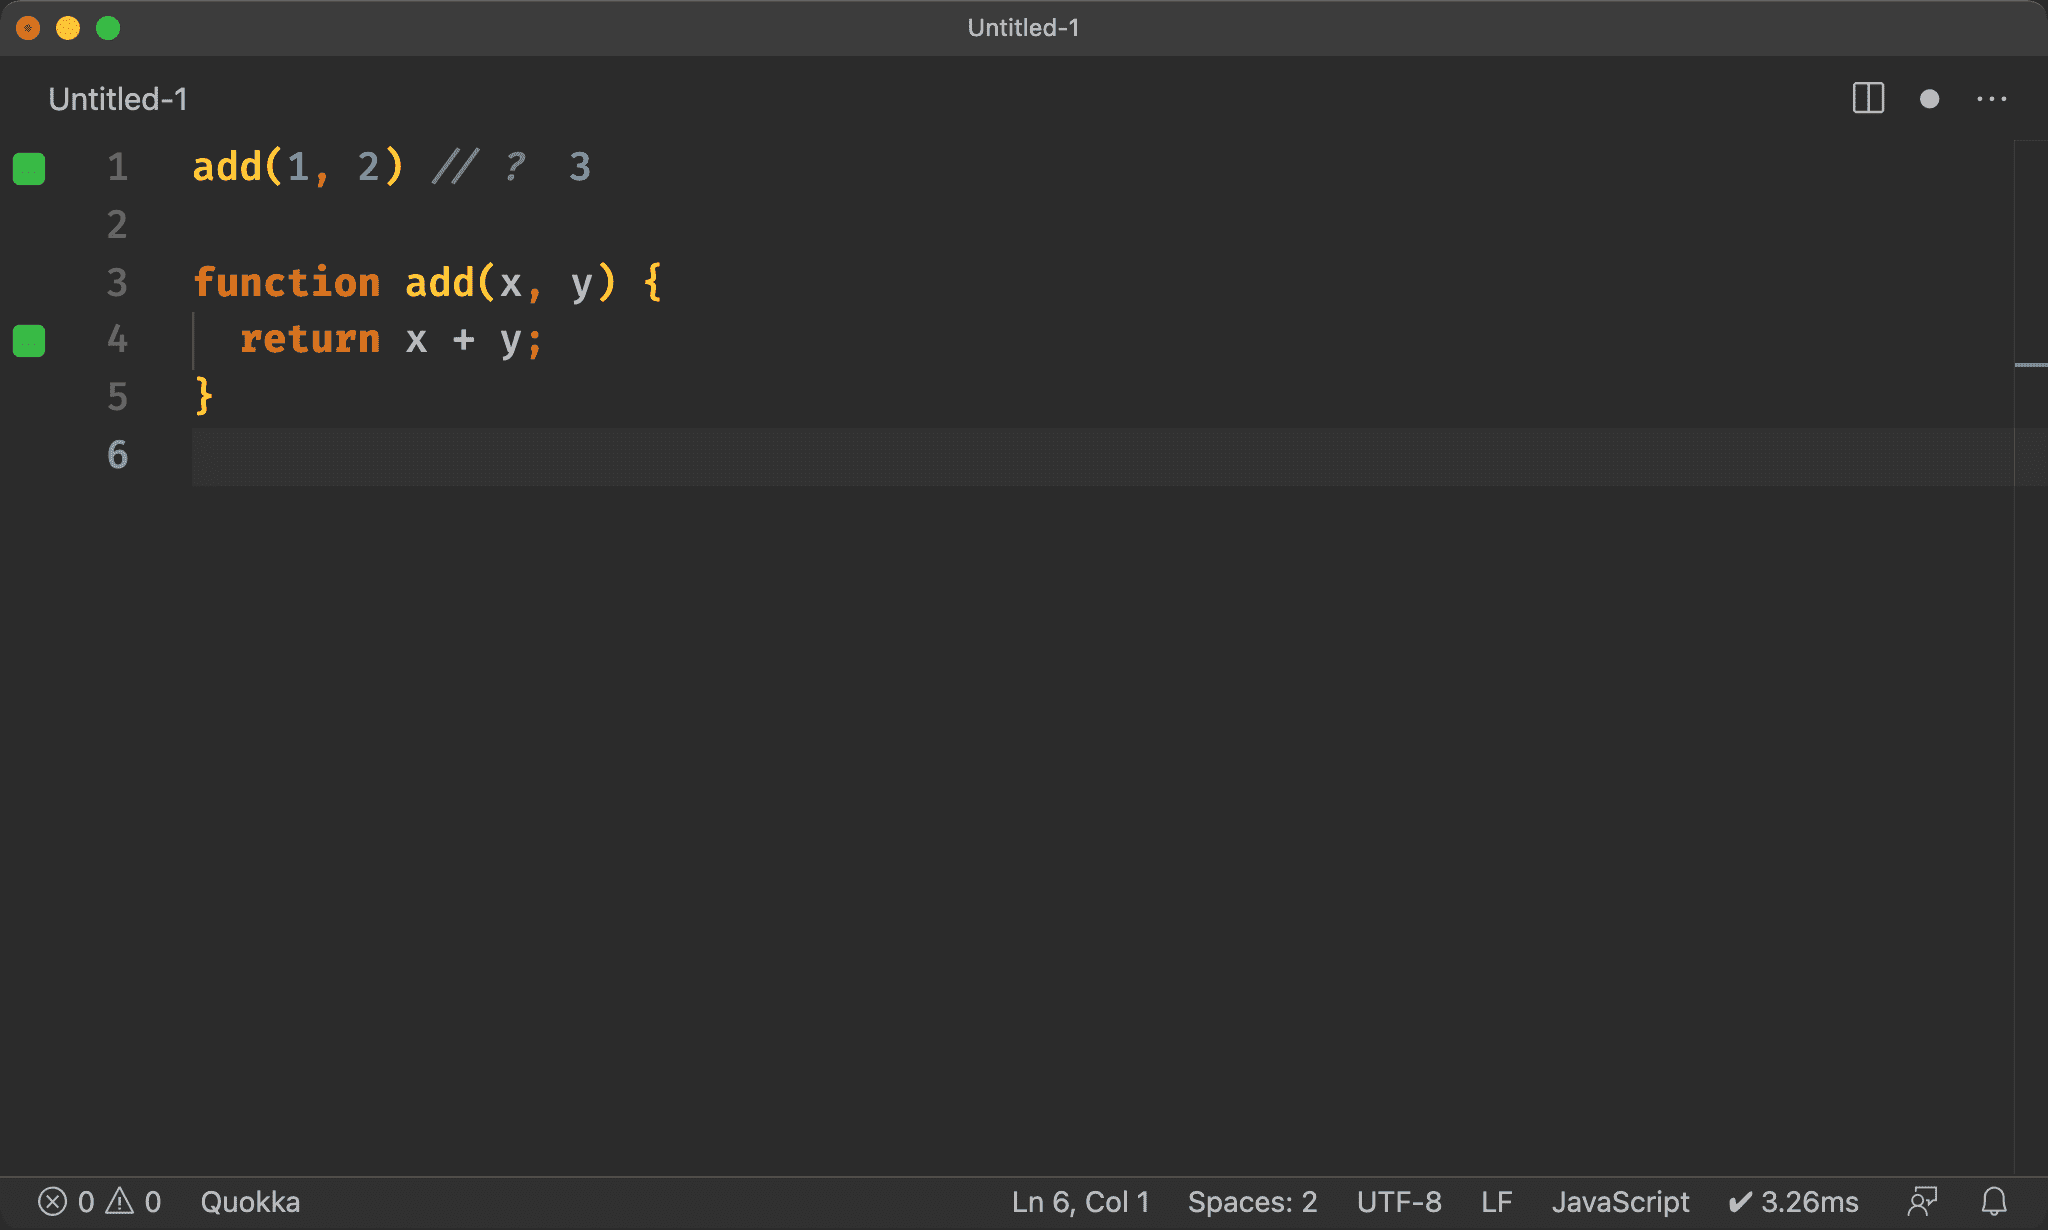Viewport: 2048px width, 1230px height.
Task: Open the more actions ellipsis menu
Action: [x=1991, y=99]
